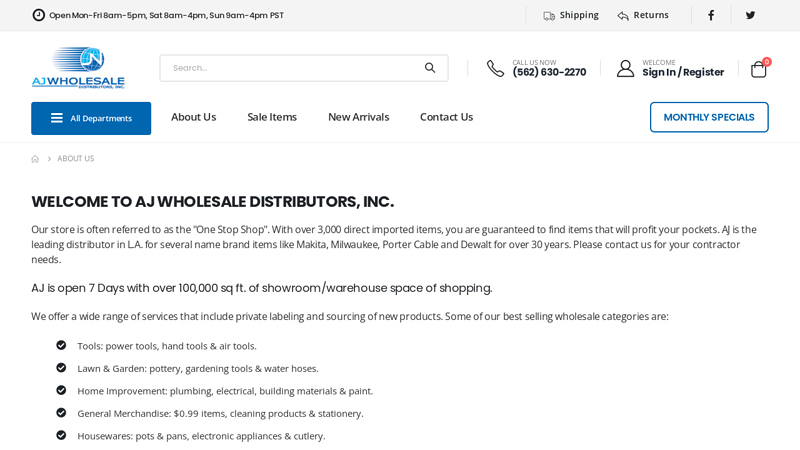Click the clock icon beside opening hours
Image resolution: width=800 pixels, height=450 pixels.
pyautogui.click(x=39, y=15)
